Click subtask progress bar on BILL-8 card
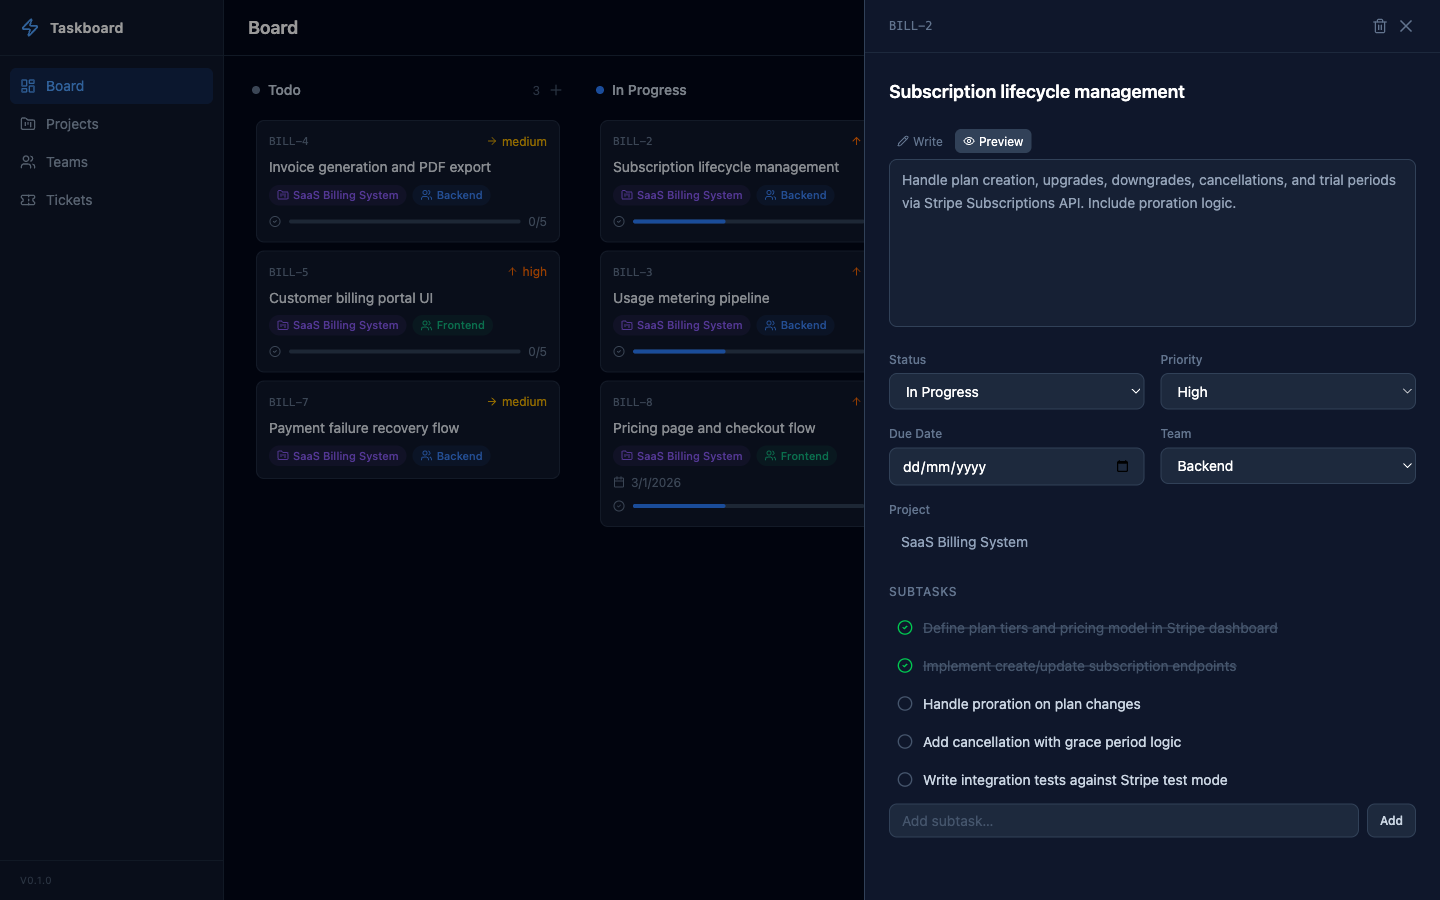This screenshot has width=1440, height=900. [748, 506]
